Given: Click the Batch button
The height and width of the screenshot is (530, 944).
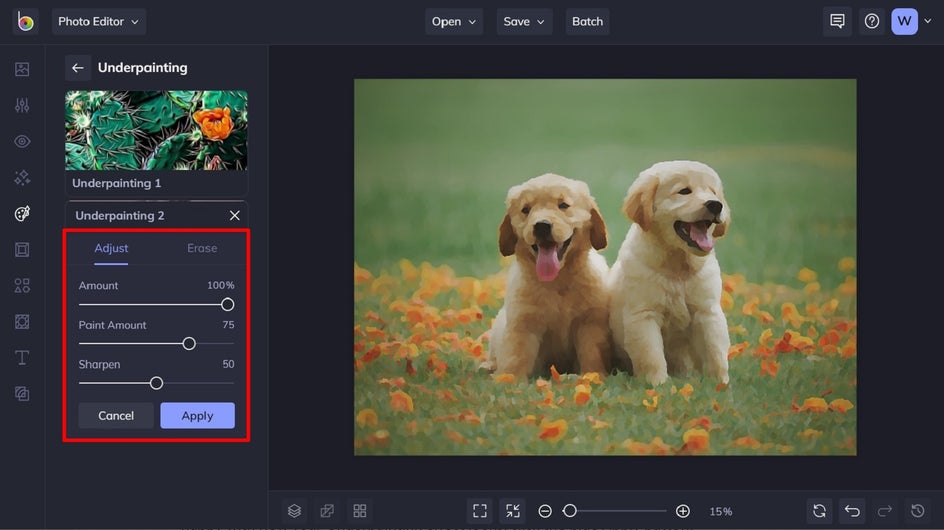Looking at the screenshot, I should [587, 22].
